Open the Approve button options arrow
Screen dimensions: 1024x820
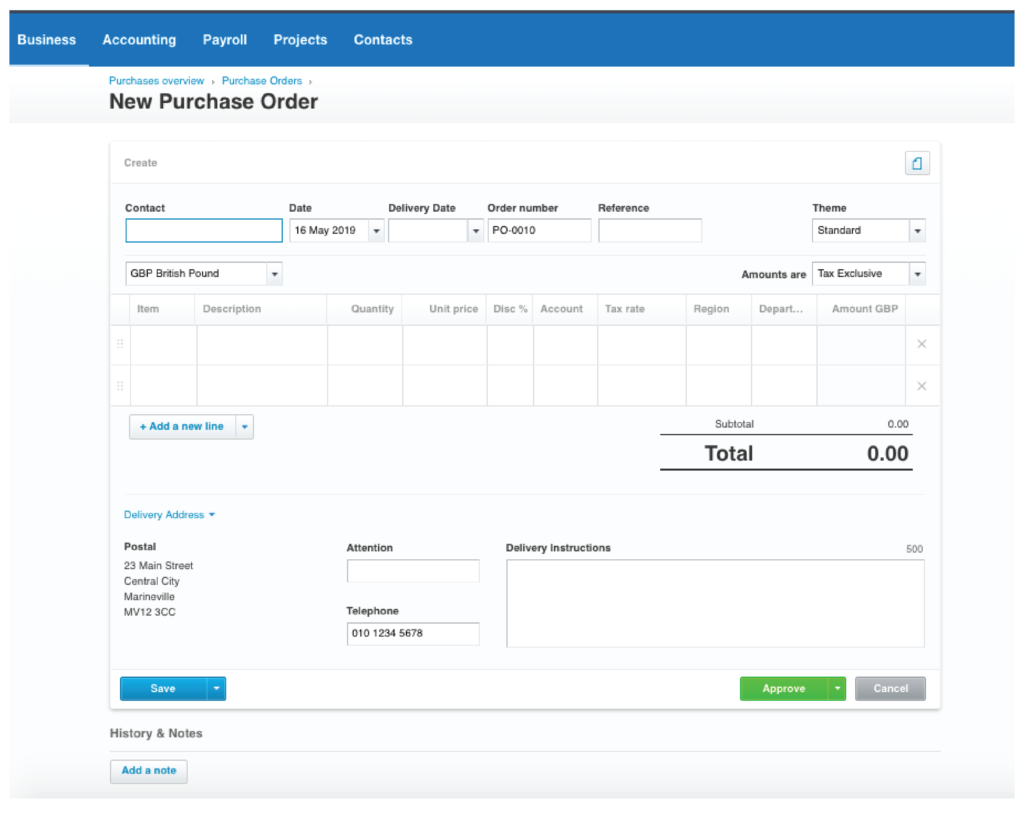pyautogui.click(x=837, y=689)
